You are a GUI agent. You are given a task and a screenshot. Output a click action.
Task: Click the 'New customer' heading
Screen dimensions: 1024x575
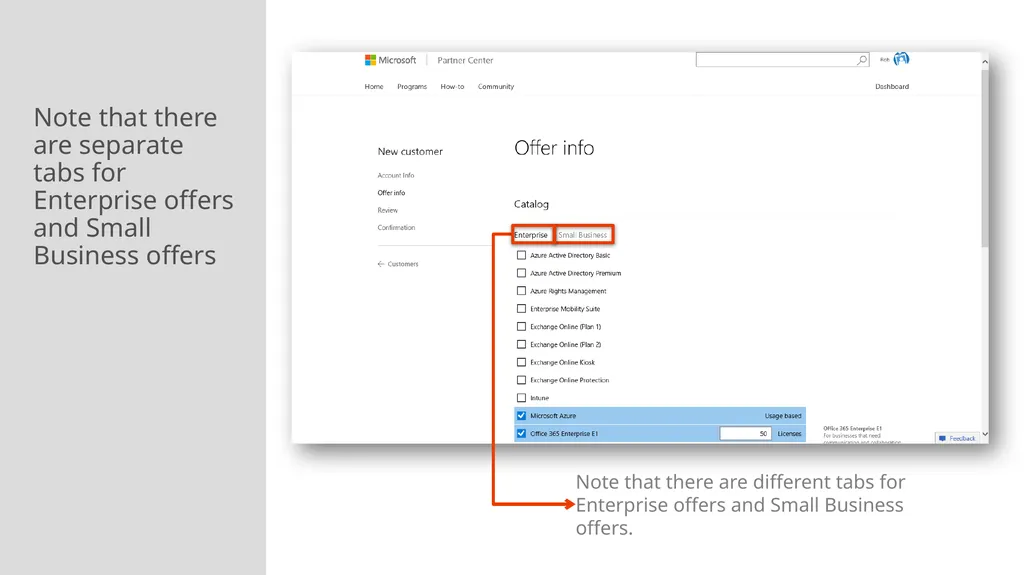click(x=410, y=152)
